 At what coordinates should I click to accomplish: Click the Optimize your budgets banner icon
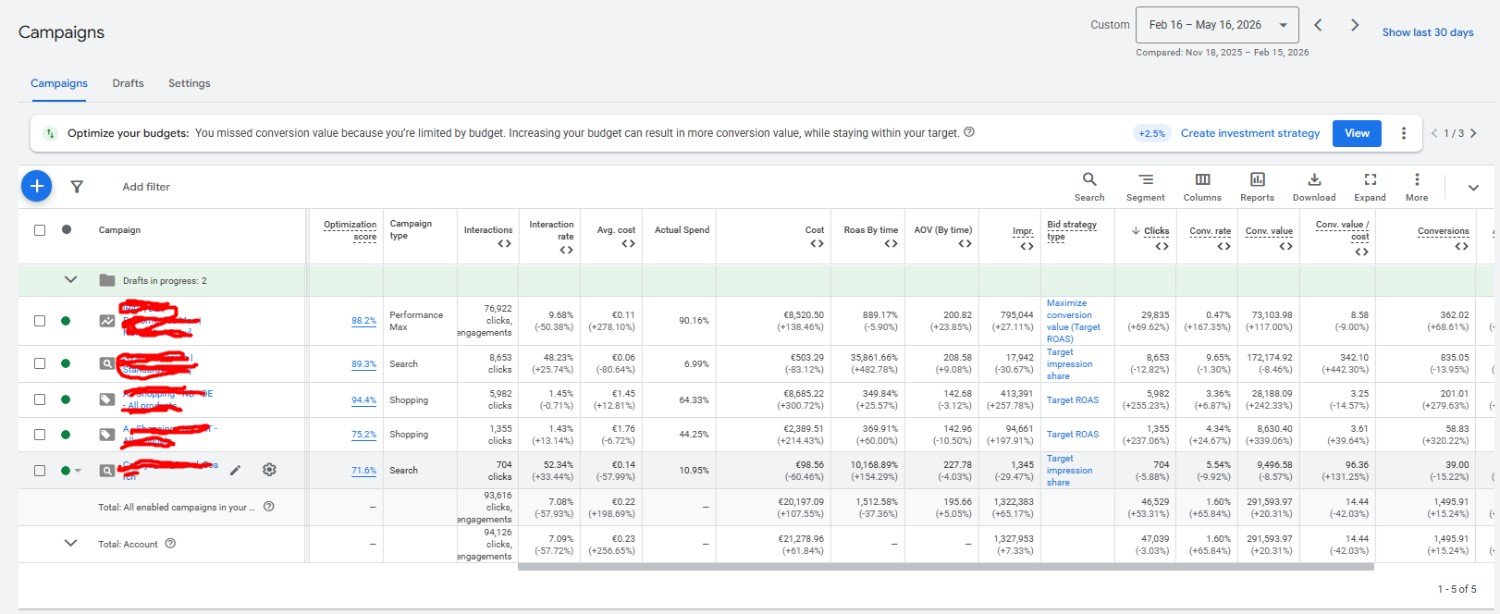[x=50, y=133]
